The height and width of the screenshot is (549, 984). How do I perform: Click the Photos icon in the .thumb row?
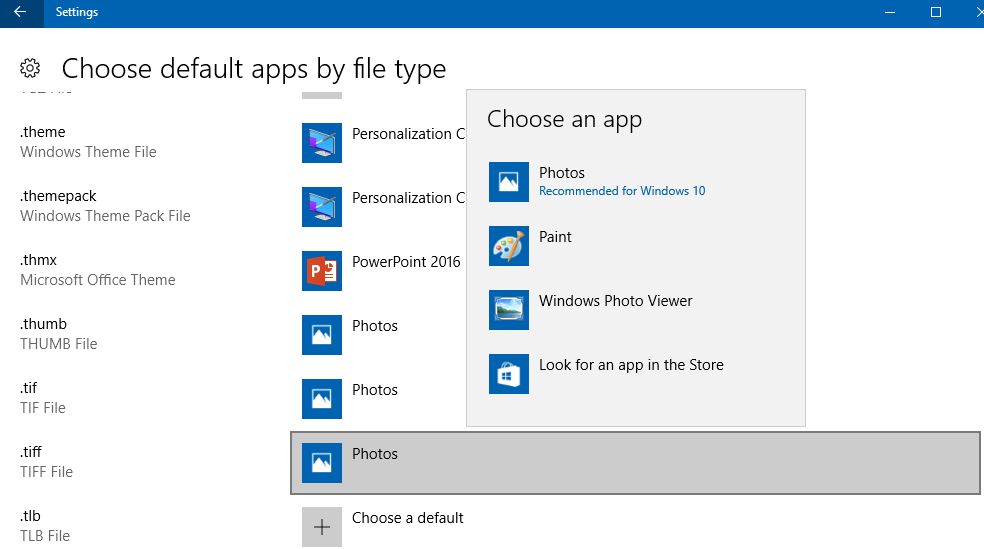click(x=322, y=335)
